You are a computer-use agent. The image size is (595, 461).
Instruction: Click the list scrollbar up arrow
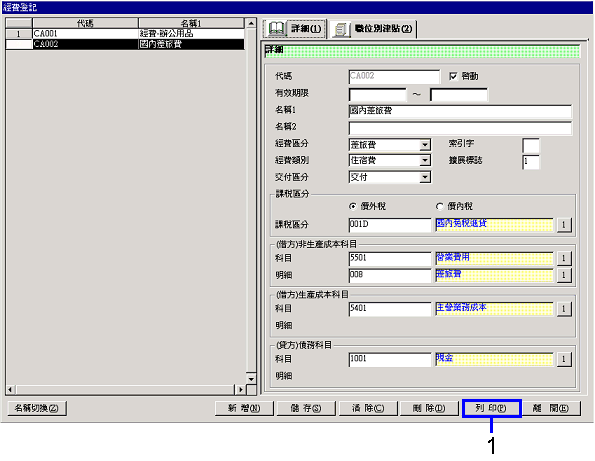(x=251, y=23)
